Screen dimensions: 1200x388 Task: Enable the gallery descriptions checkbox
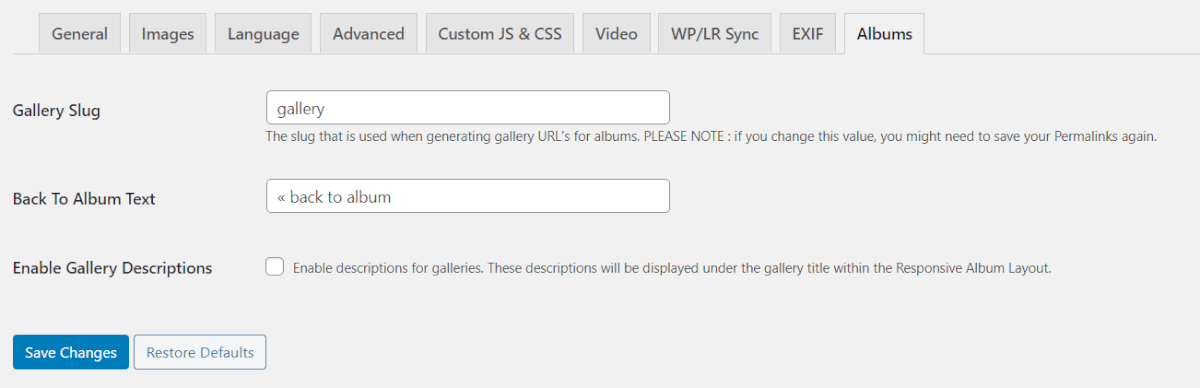pyautogui.click(x=275, y=267)
